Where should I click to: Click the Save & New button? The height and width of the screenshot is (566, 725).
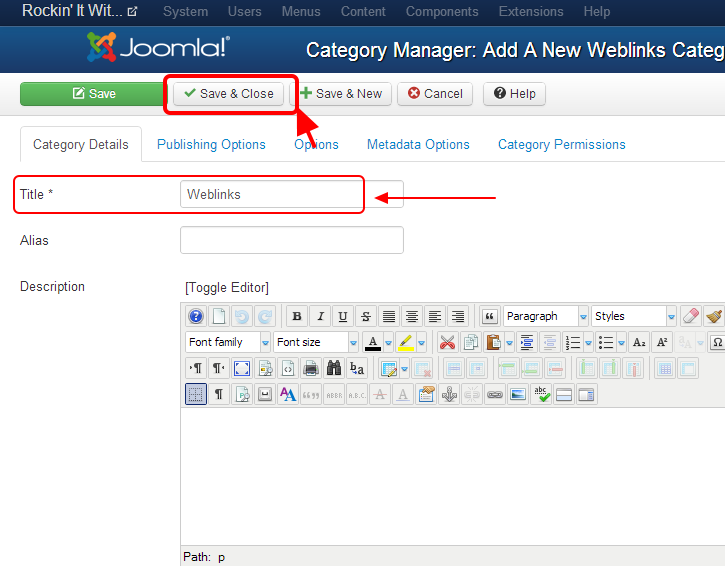(341, 94)
